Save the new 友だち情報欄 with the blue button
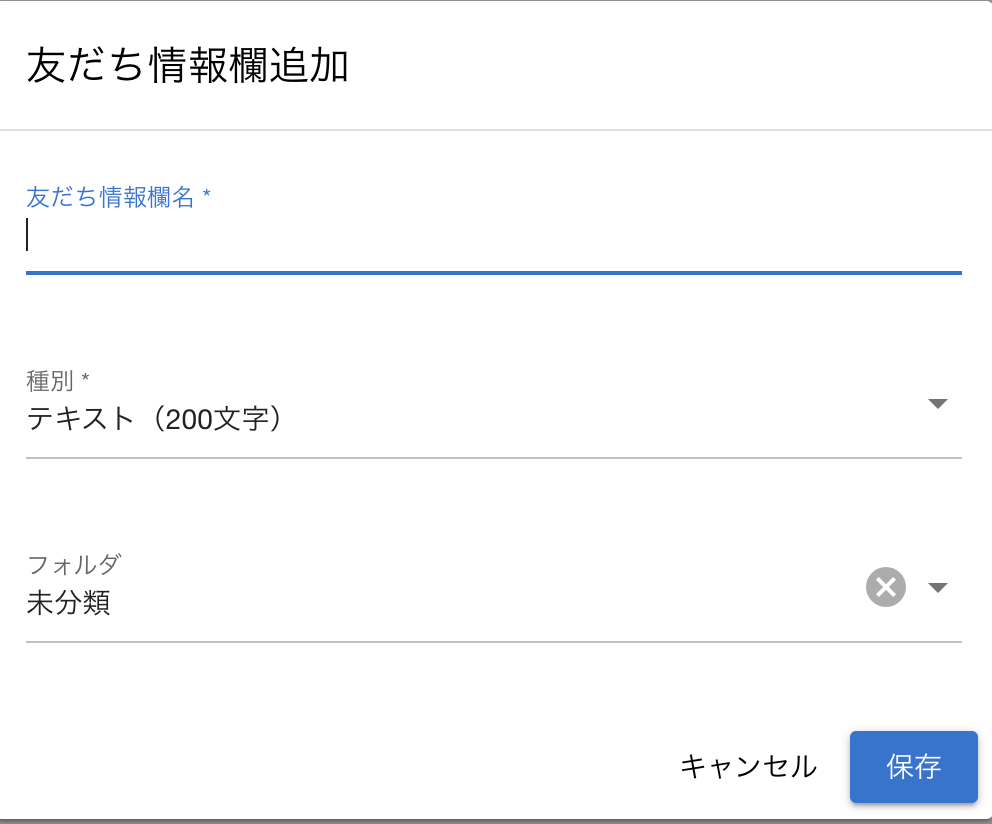Screen dimensions: 992x824 [x=913, y=767]
